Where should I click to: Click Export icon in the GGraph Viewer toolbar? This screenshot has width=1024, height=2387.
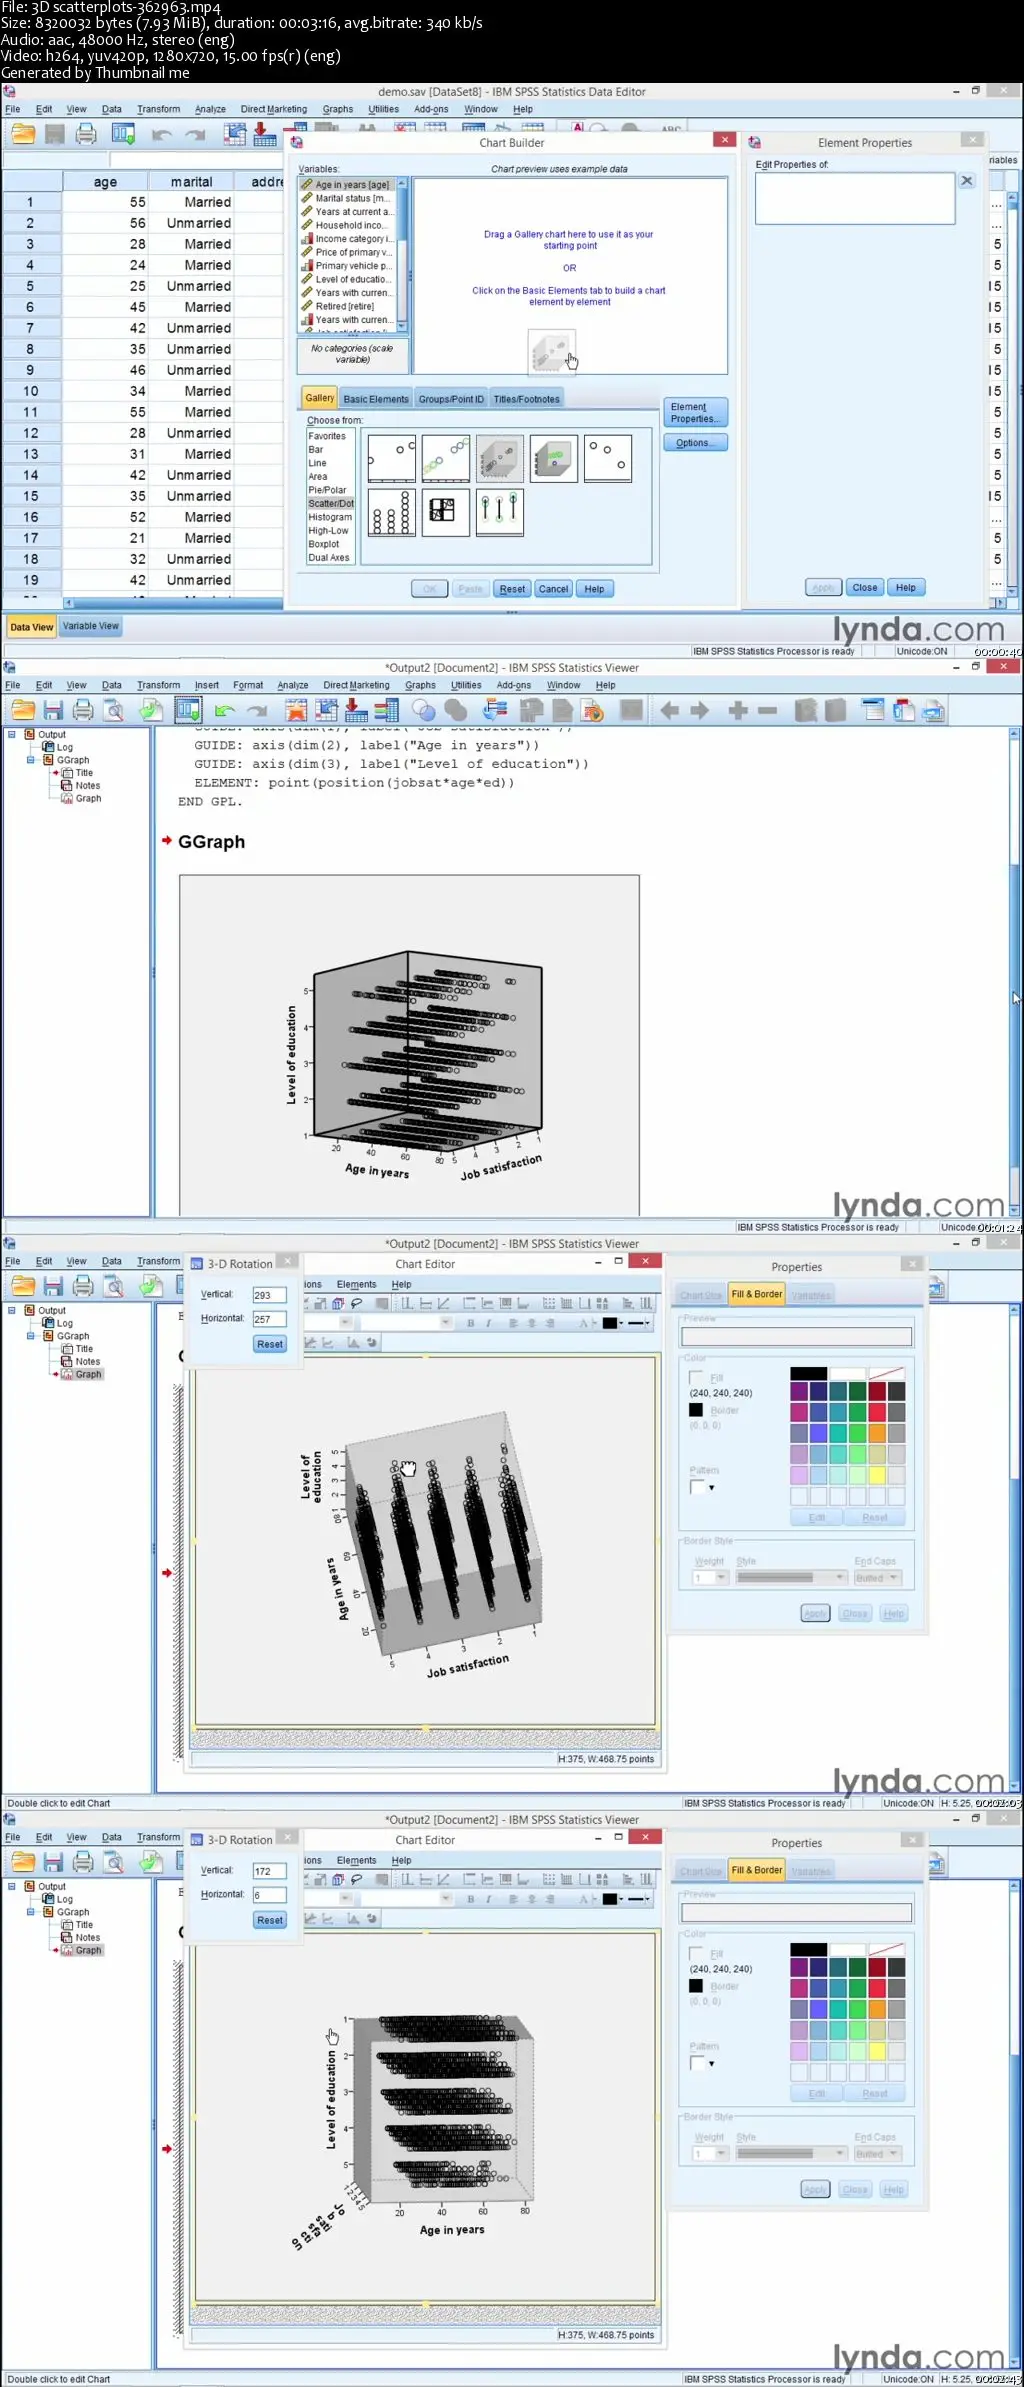(x=151, y=710)
